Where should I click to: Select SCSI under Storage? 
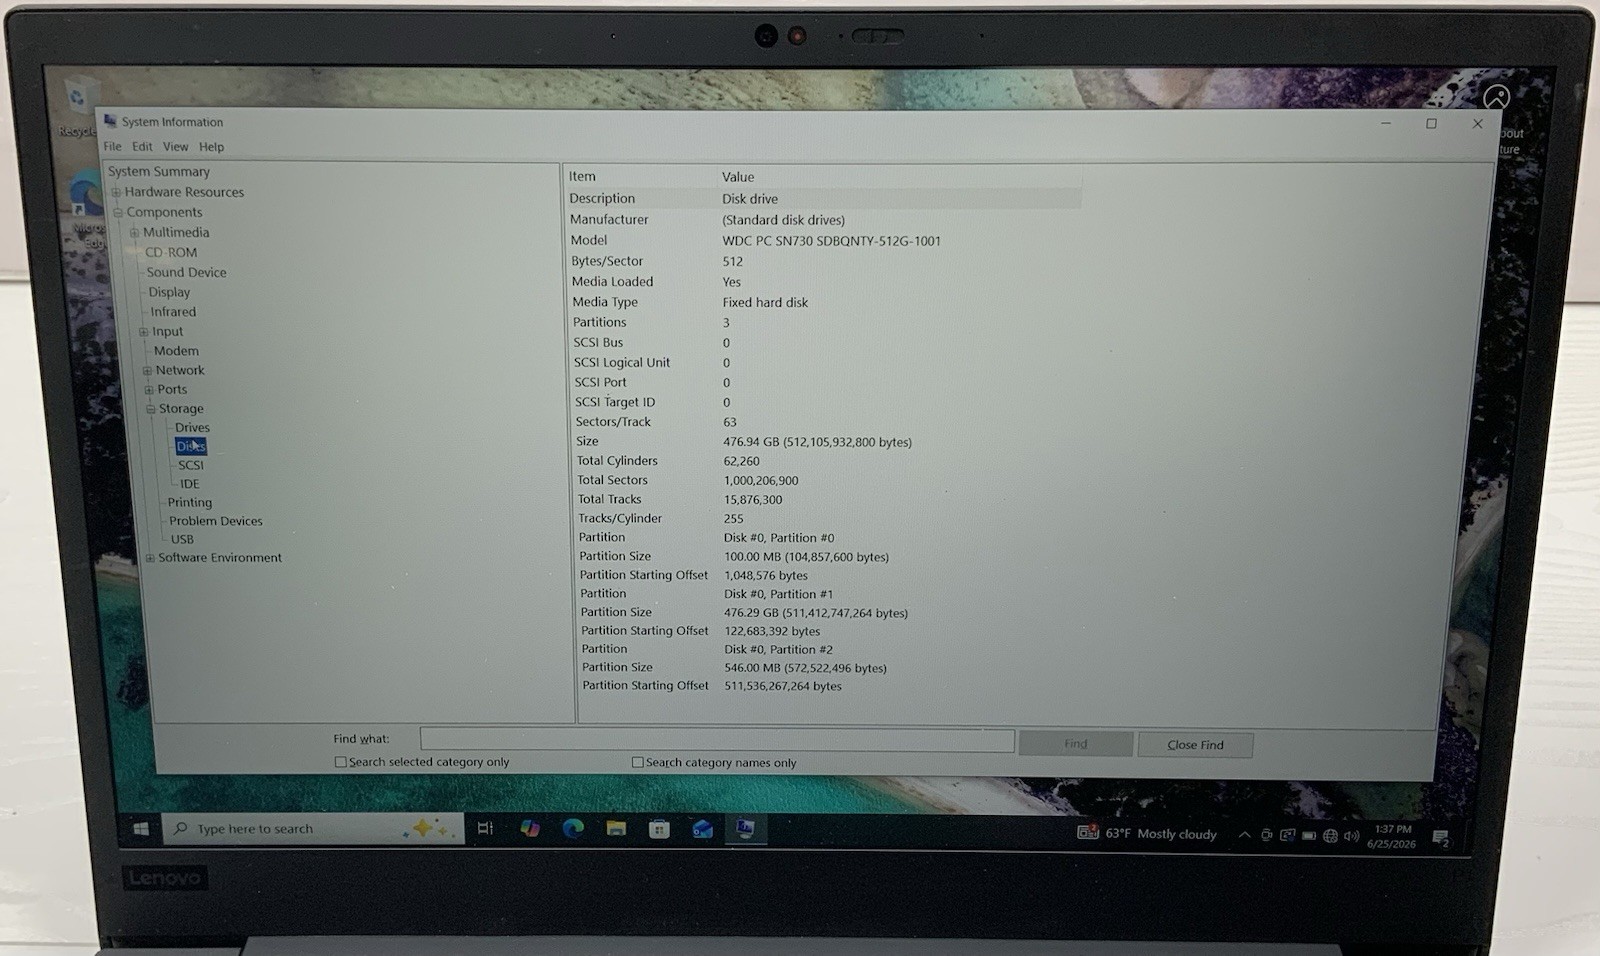(191, 465)
